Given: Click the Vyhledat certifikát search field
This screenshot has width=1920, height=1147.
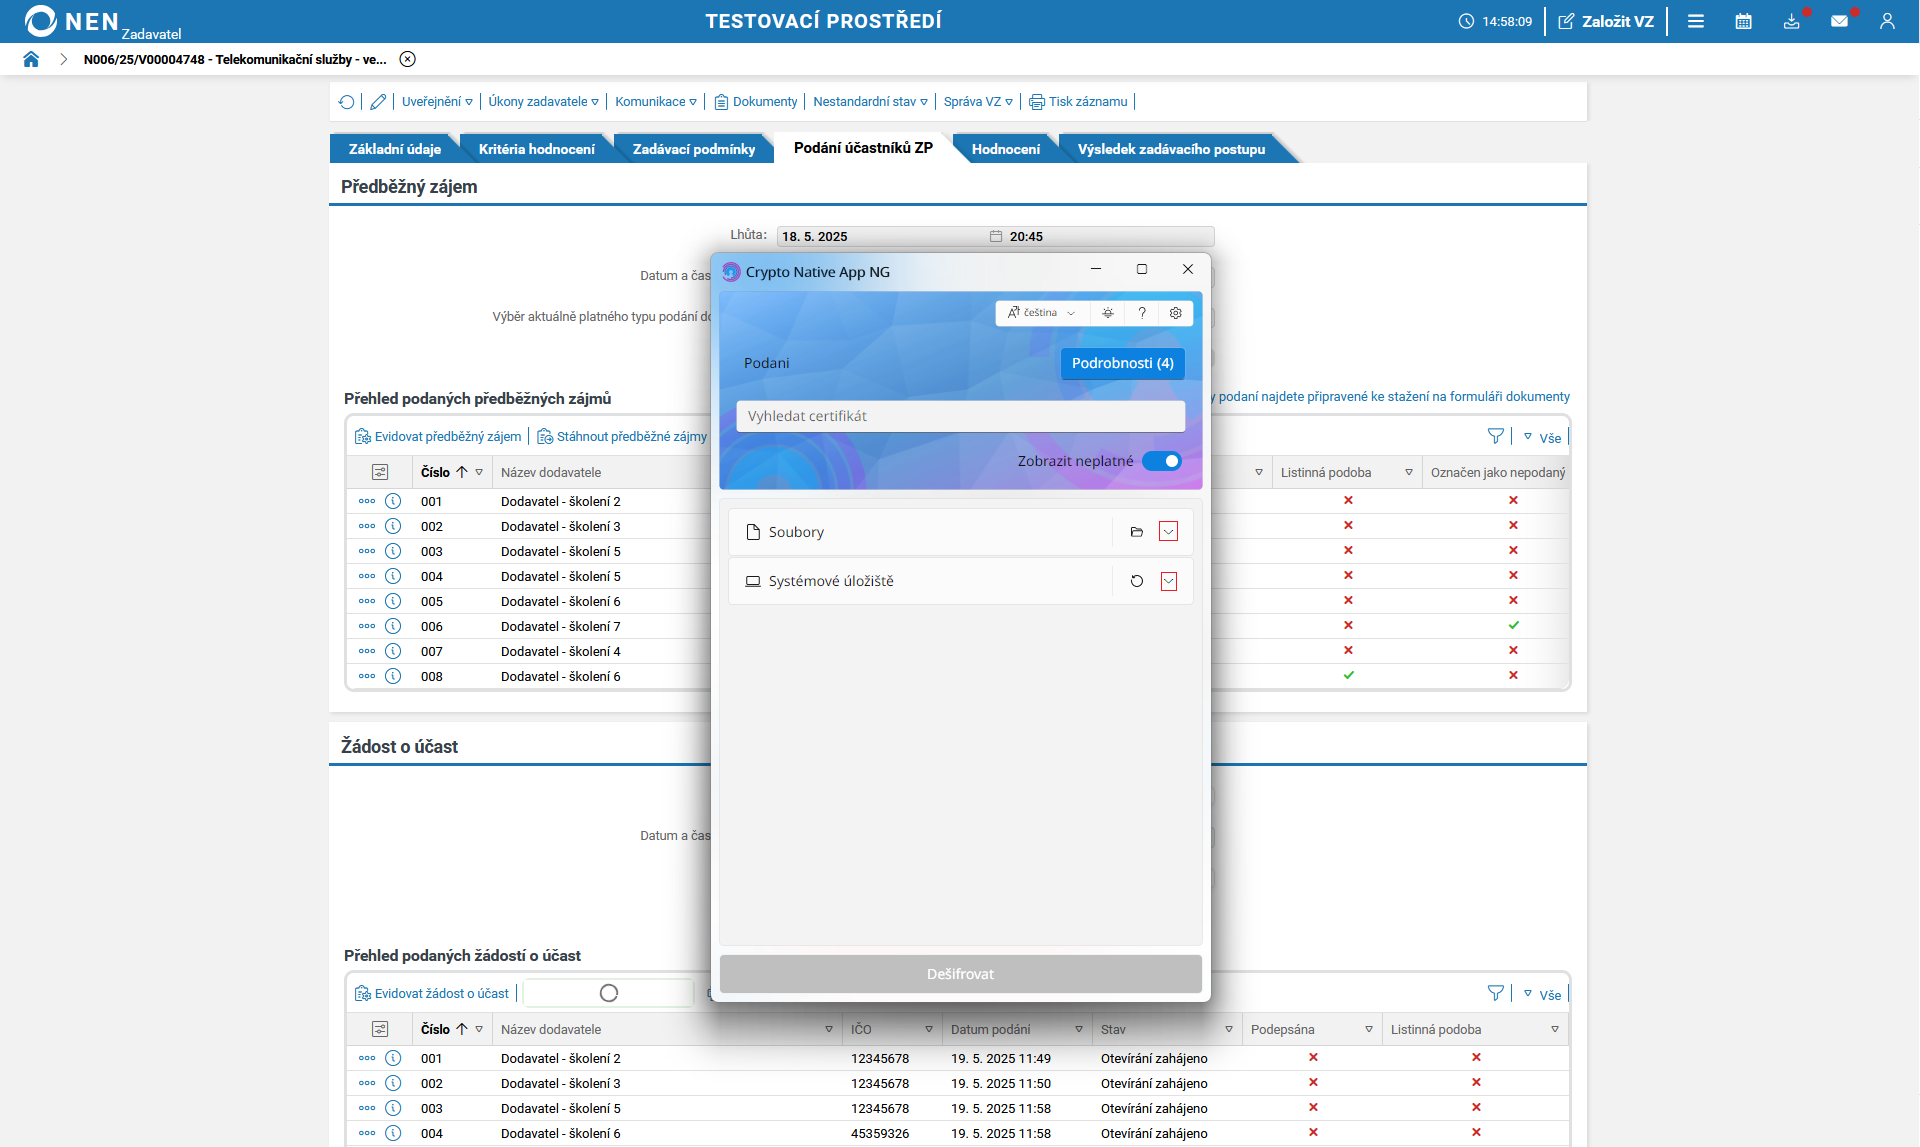Looking at the screenshot, I should [x=960, y=416].
